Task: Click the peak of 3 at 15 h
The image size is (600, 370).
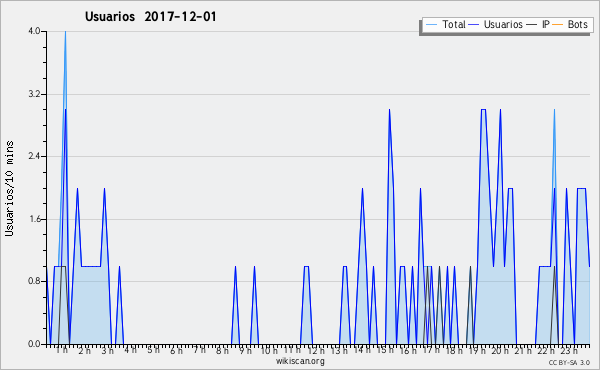Action: point(389,110)
